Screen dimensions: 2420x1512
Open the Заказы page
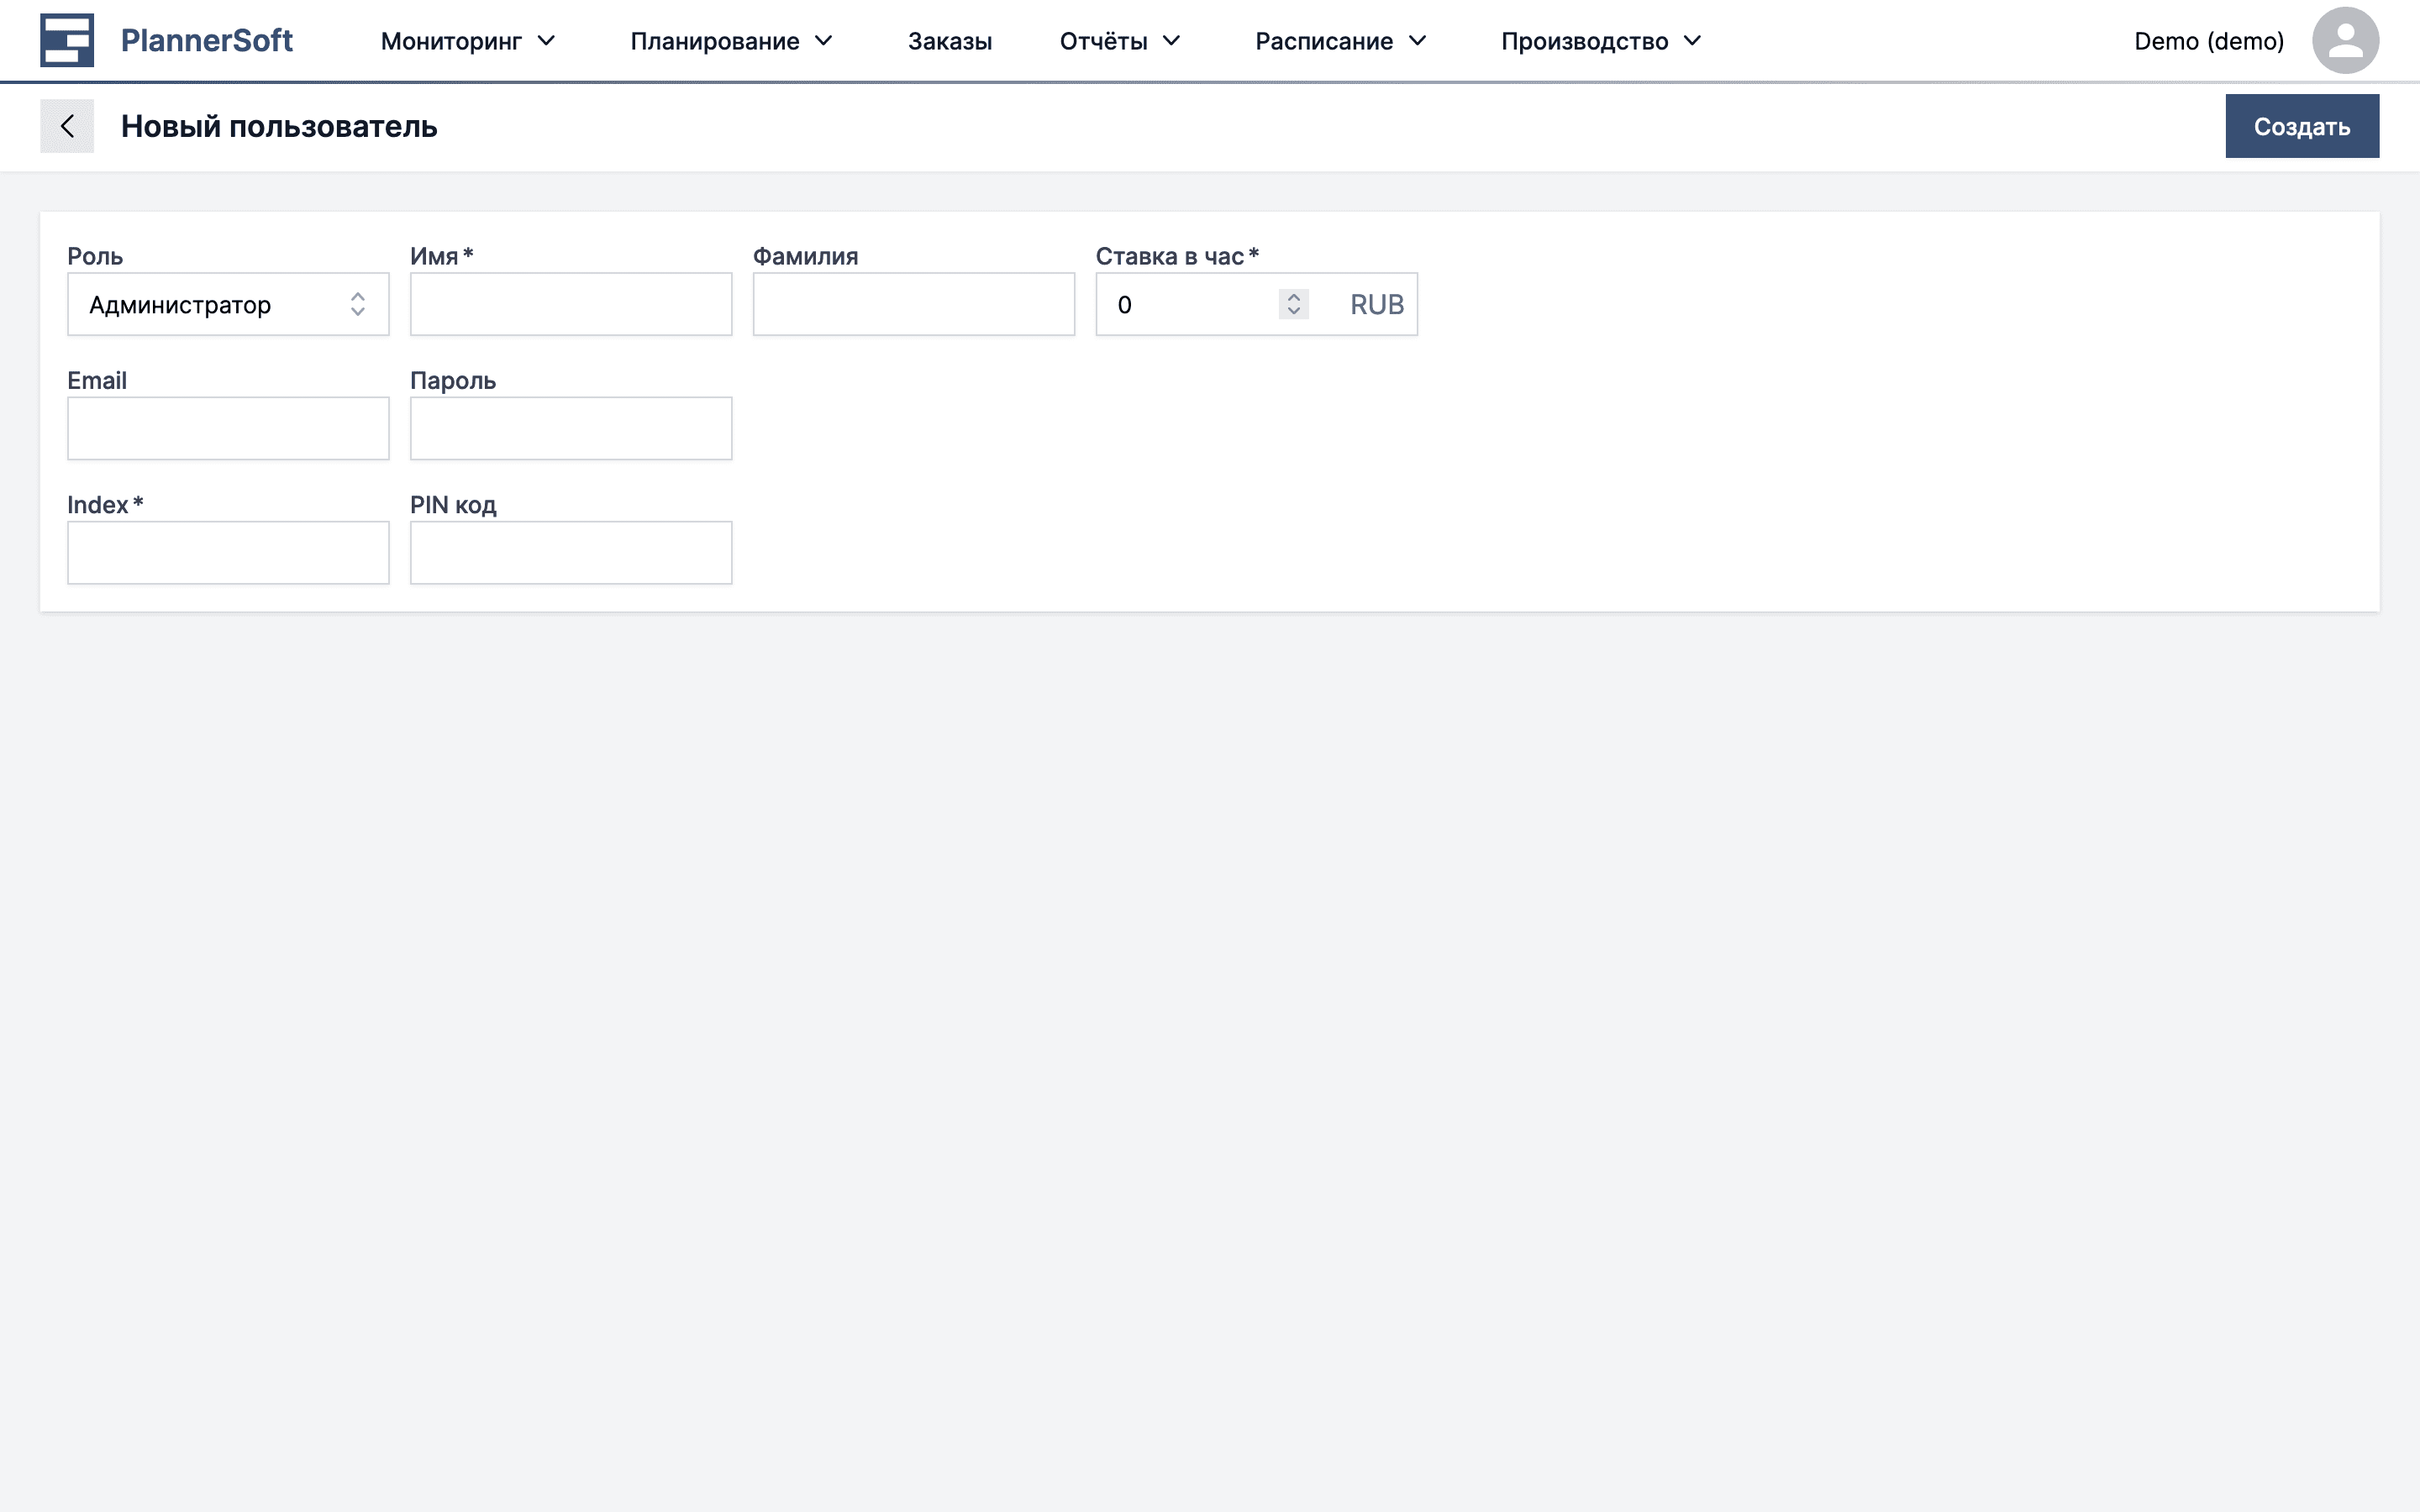point(949,41)
